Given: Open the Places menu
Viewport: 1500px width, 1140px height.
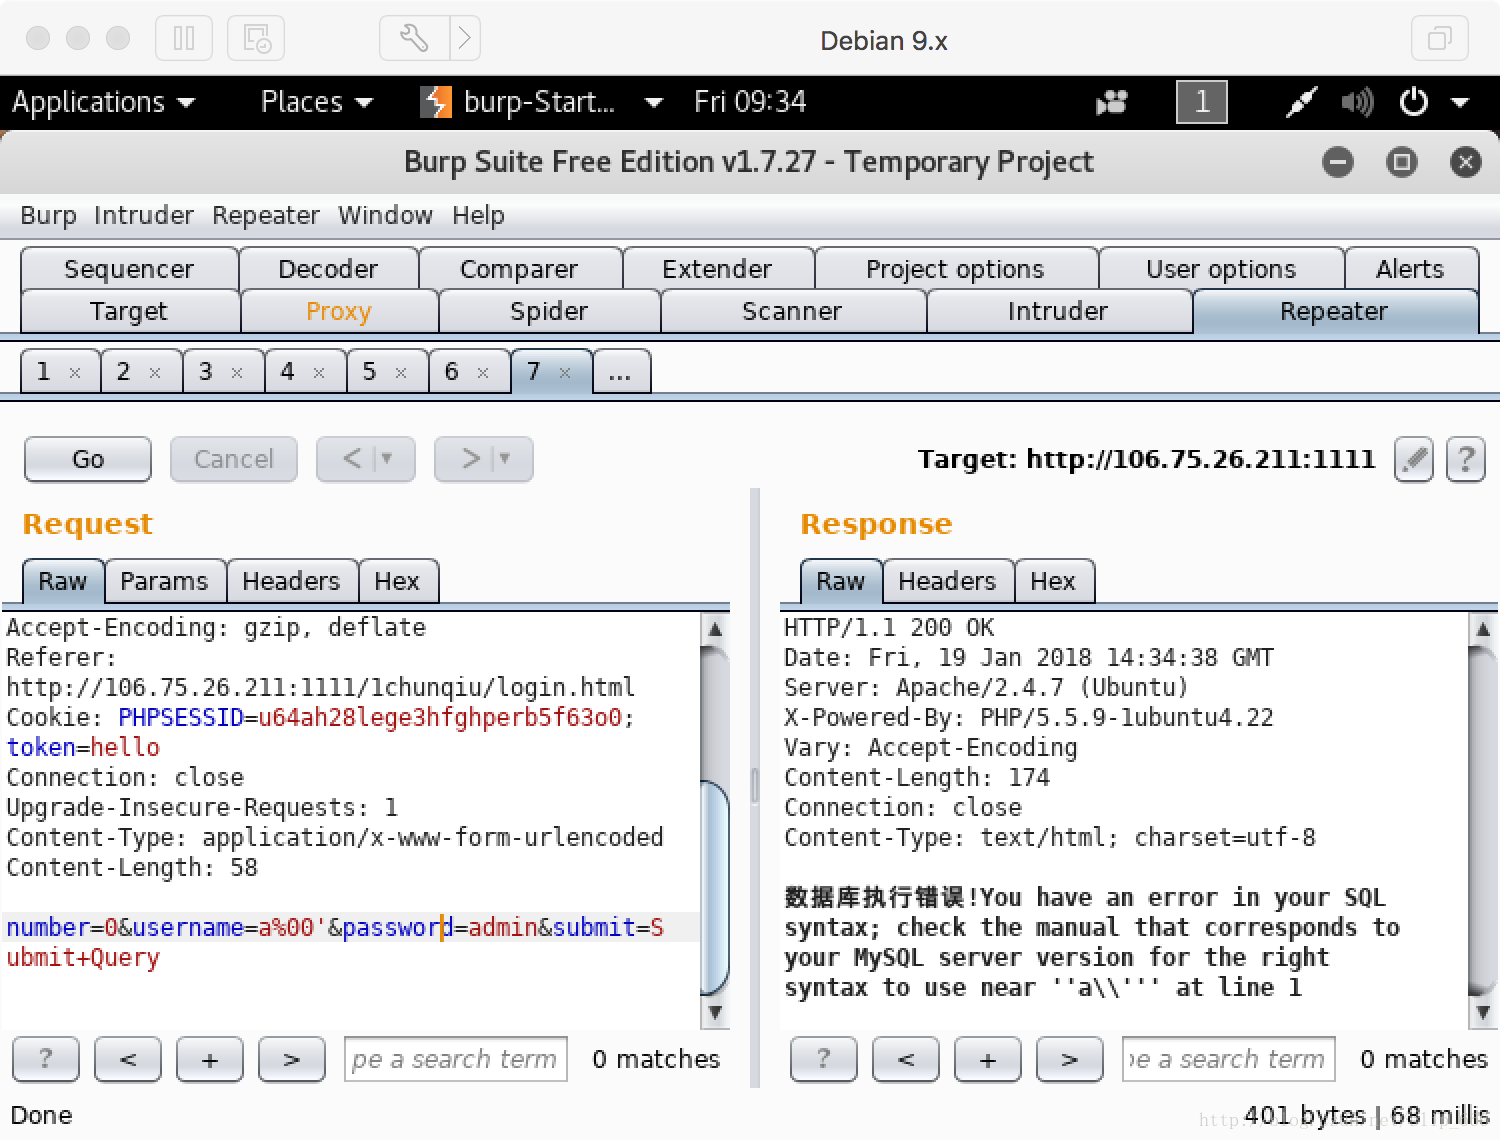Looking at the screenshot, I should tap(316, 102).
